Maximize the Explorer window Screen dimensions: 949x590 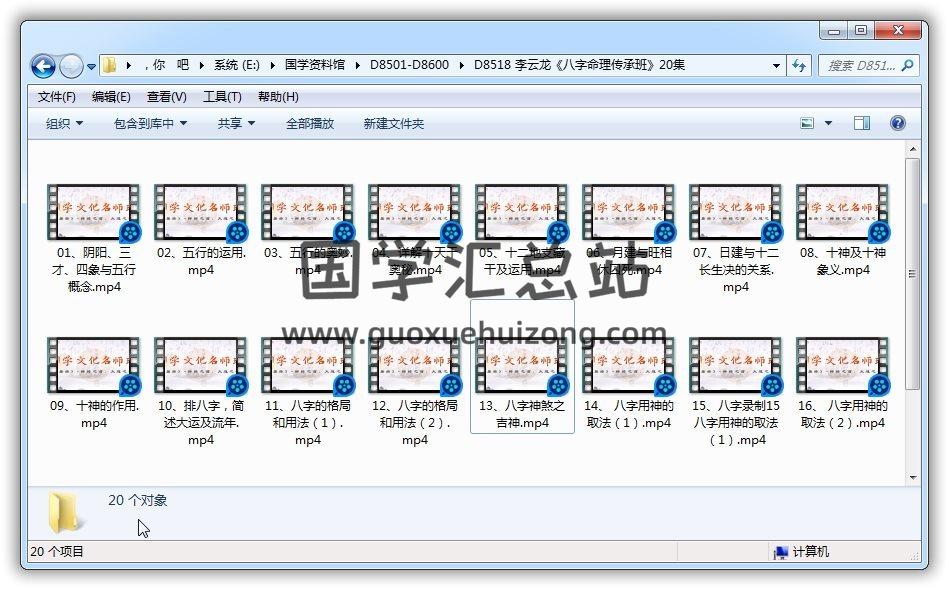coord(861,30)
